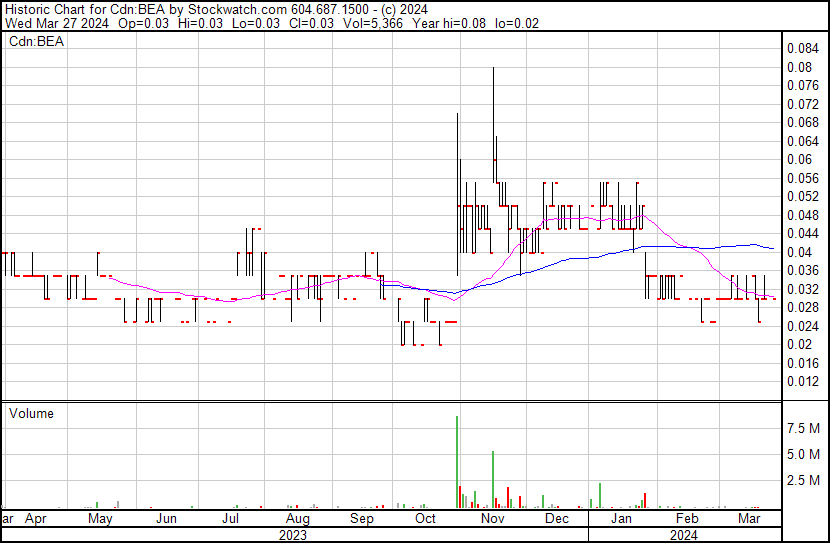The image size is (830, 543).
Task: Click the 5.0 M volume axis label
Action: coord(803,455)
